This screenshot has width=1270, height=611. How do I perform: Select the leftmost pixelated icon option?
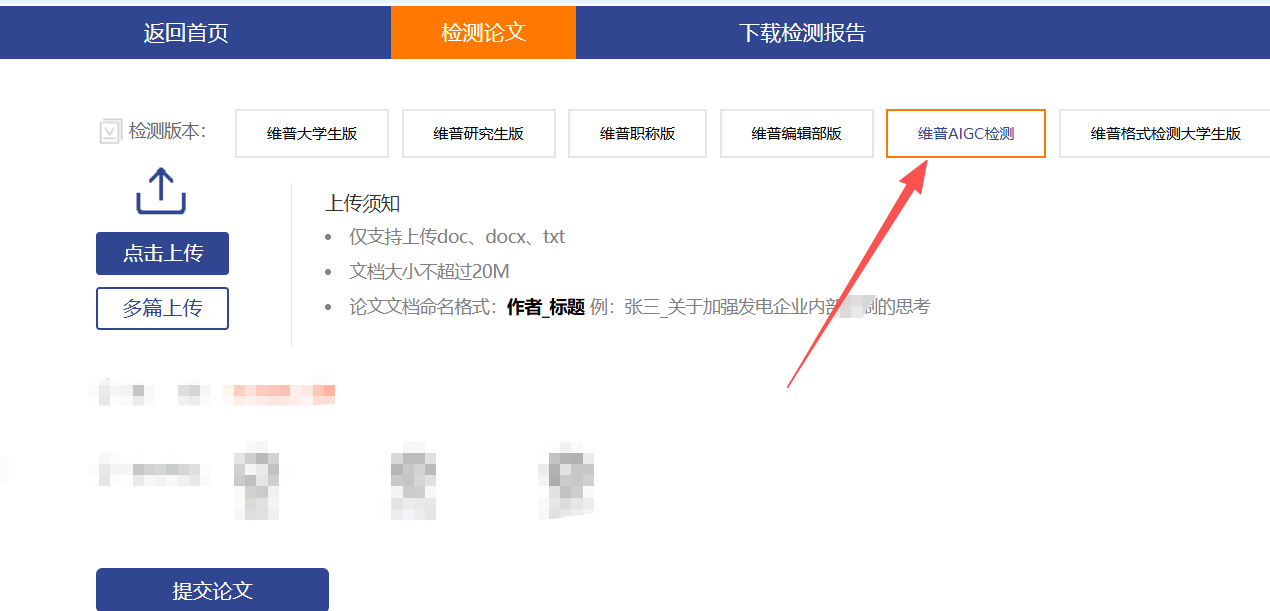[x=256, y=480]
